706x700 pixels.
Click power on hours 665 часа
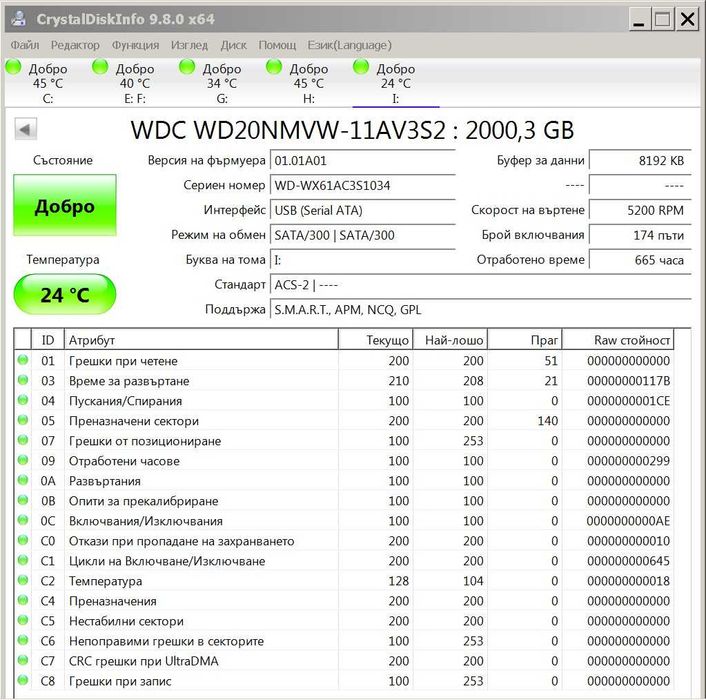tap(640, 260)
